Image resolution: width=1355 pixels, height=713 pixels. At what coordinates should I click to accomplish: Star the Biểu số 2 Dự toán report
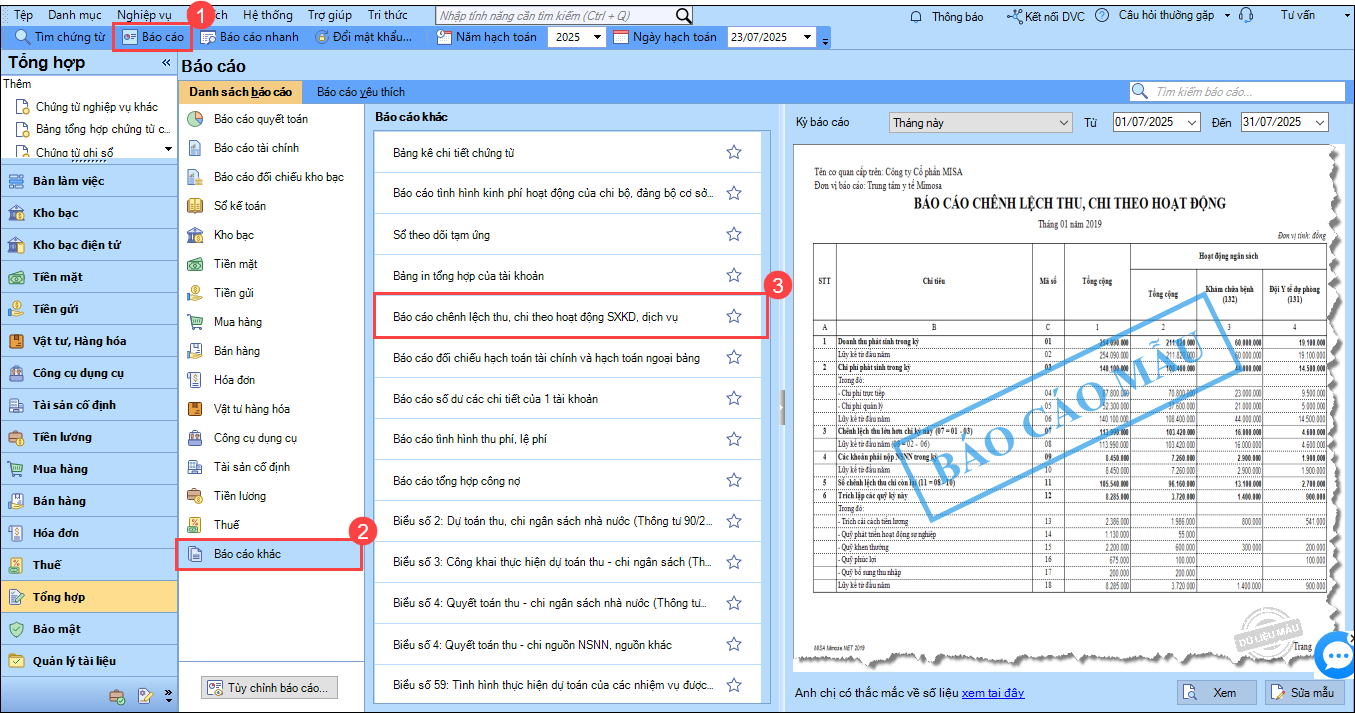click(x=734, y=521)
